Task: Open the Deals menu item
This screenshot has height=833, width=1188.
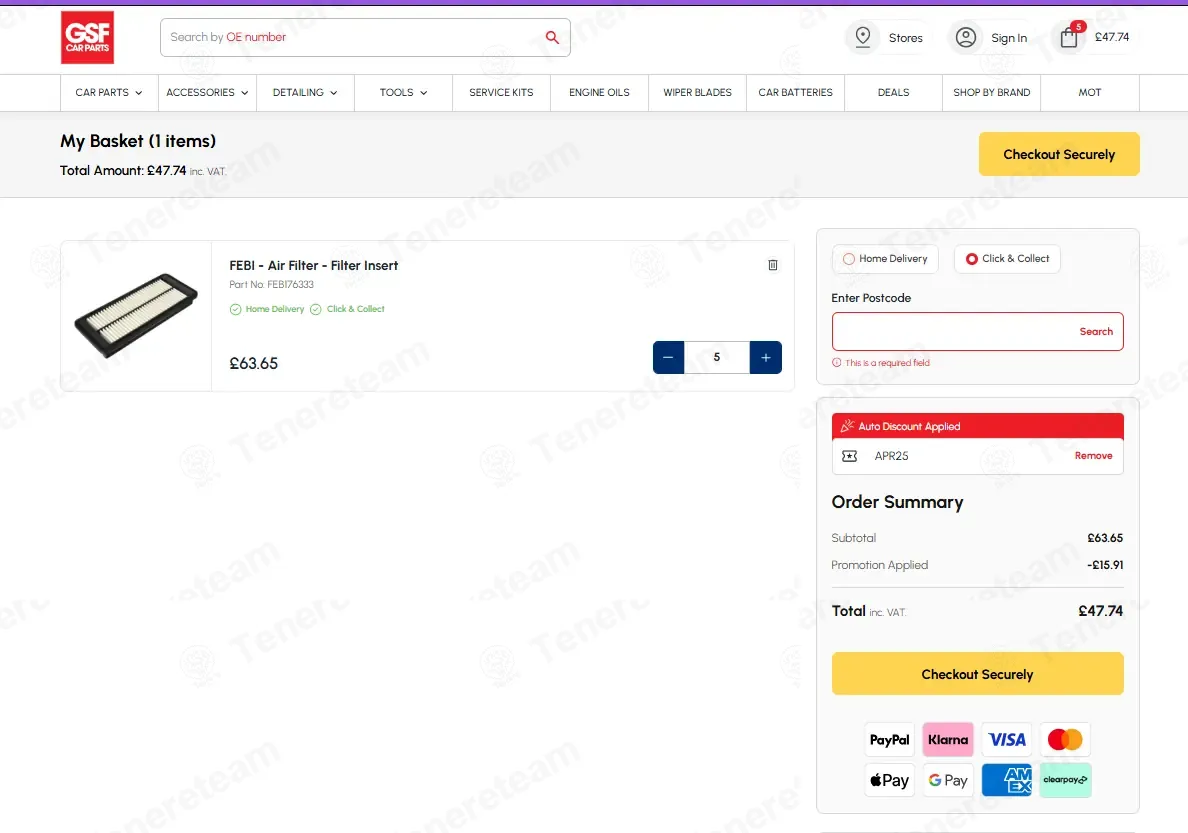Action: pyautogui.click(x=893, y=92)
